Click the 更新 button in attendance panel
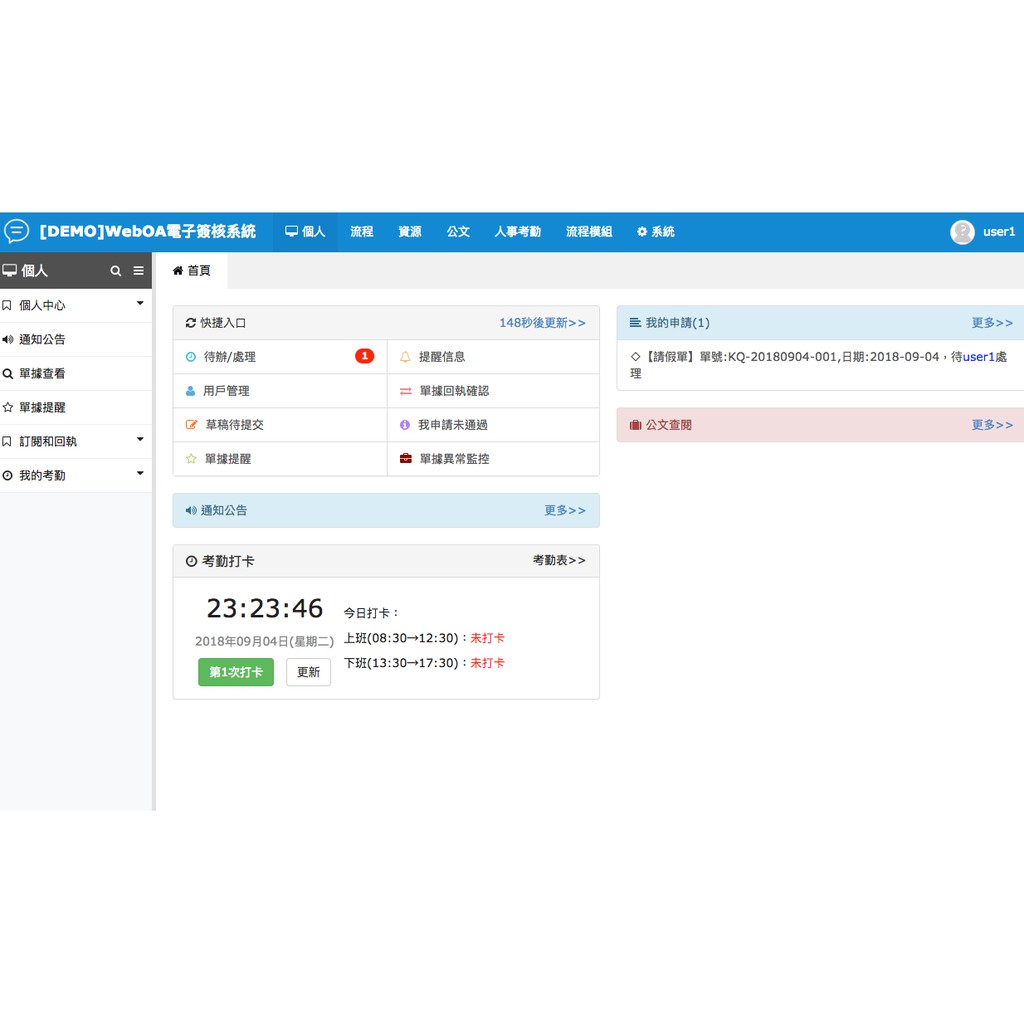The width and height of the screenshot is (1024, 1024). (308, 672)
